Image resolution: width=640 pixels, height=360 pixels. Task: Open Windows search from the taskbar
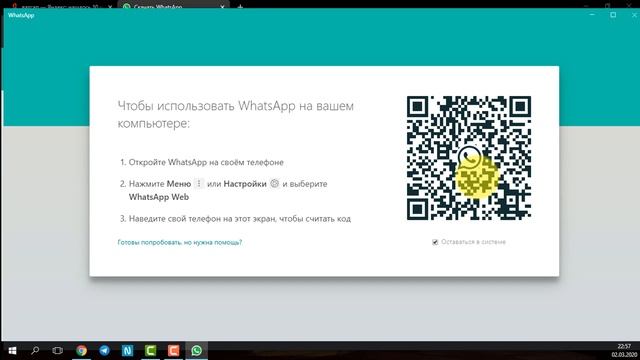35,351
